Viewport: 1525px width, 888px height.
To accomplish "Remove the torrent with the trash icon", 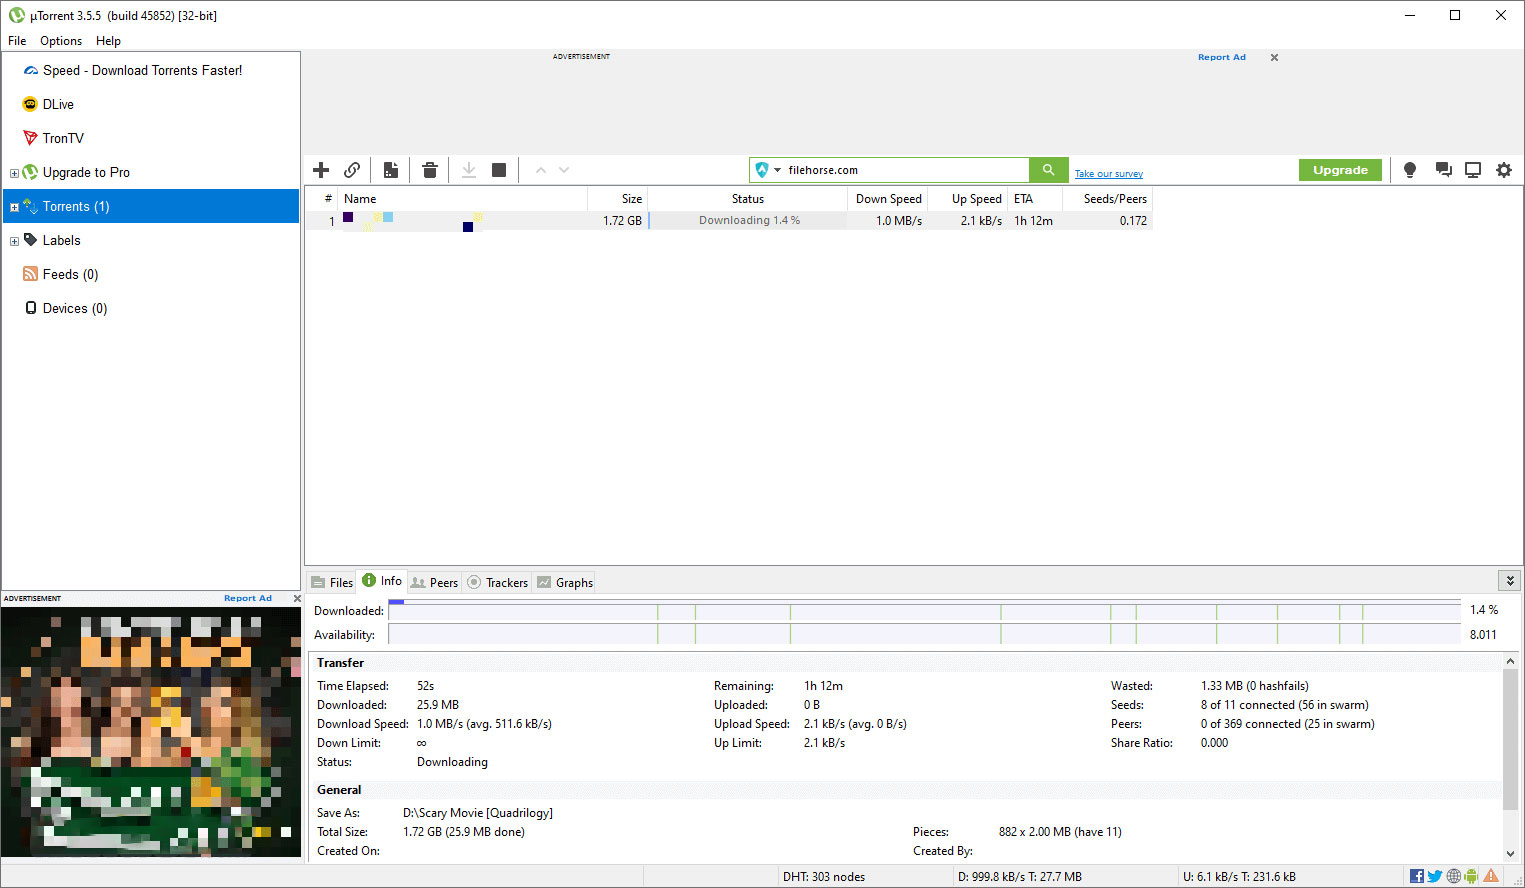I will [430, 170].
